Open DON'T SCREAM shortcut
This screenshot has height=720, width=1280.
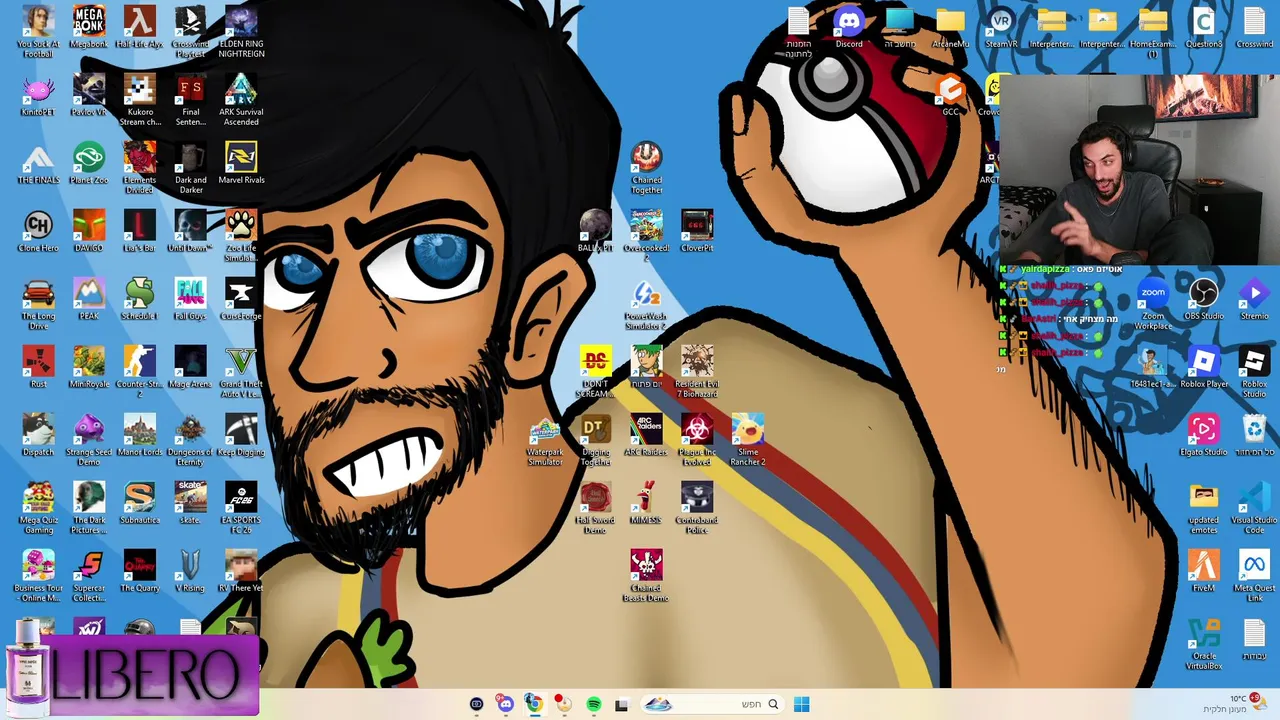click(x=596, y=371)
